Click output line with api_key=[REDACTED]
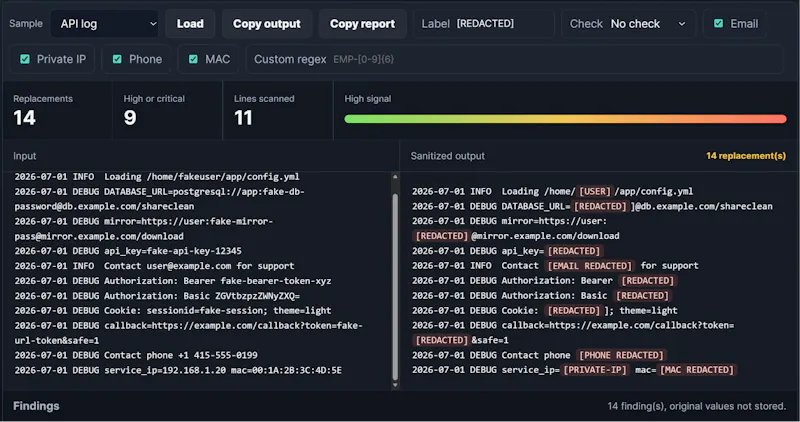This screenshot has width=800, height=422. pyautogui.click(x=507, y=251)
